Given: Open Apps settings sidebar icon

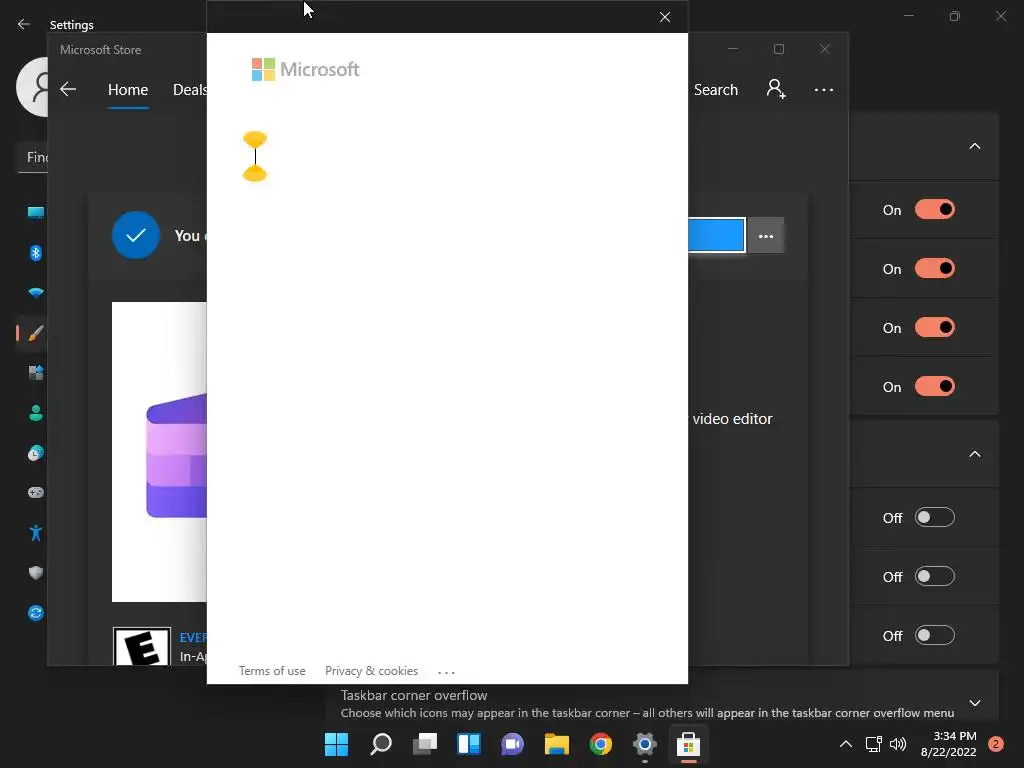Looking at the screenshot, I should pyautogui.click(x=36, y=373).
